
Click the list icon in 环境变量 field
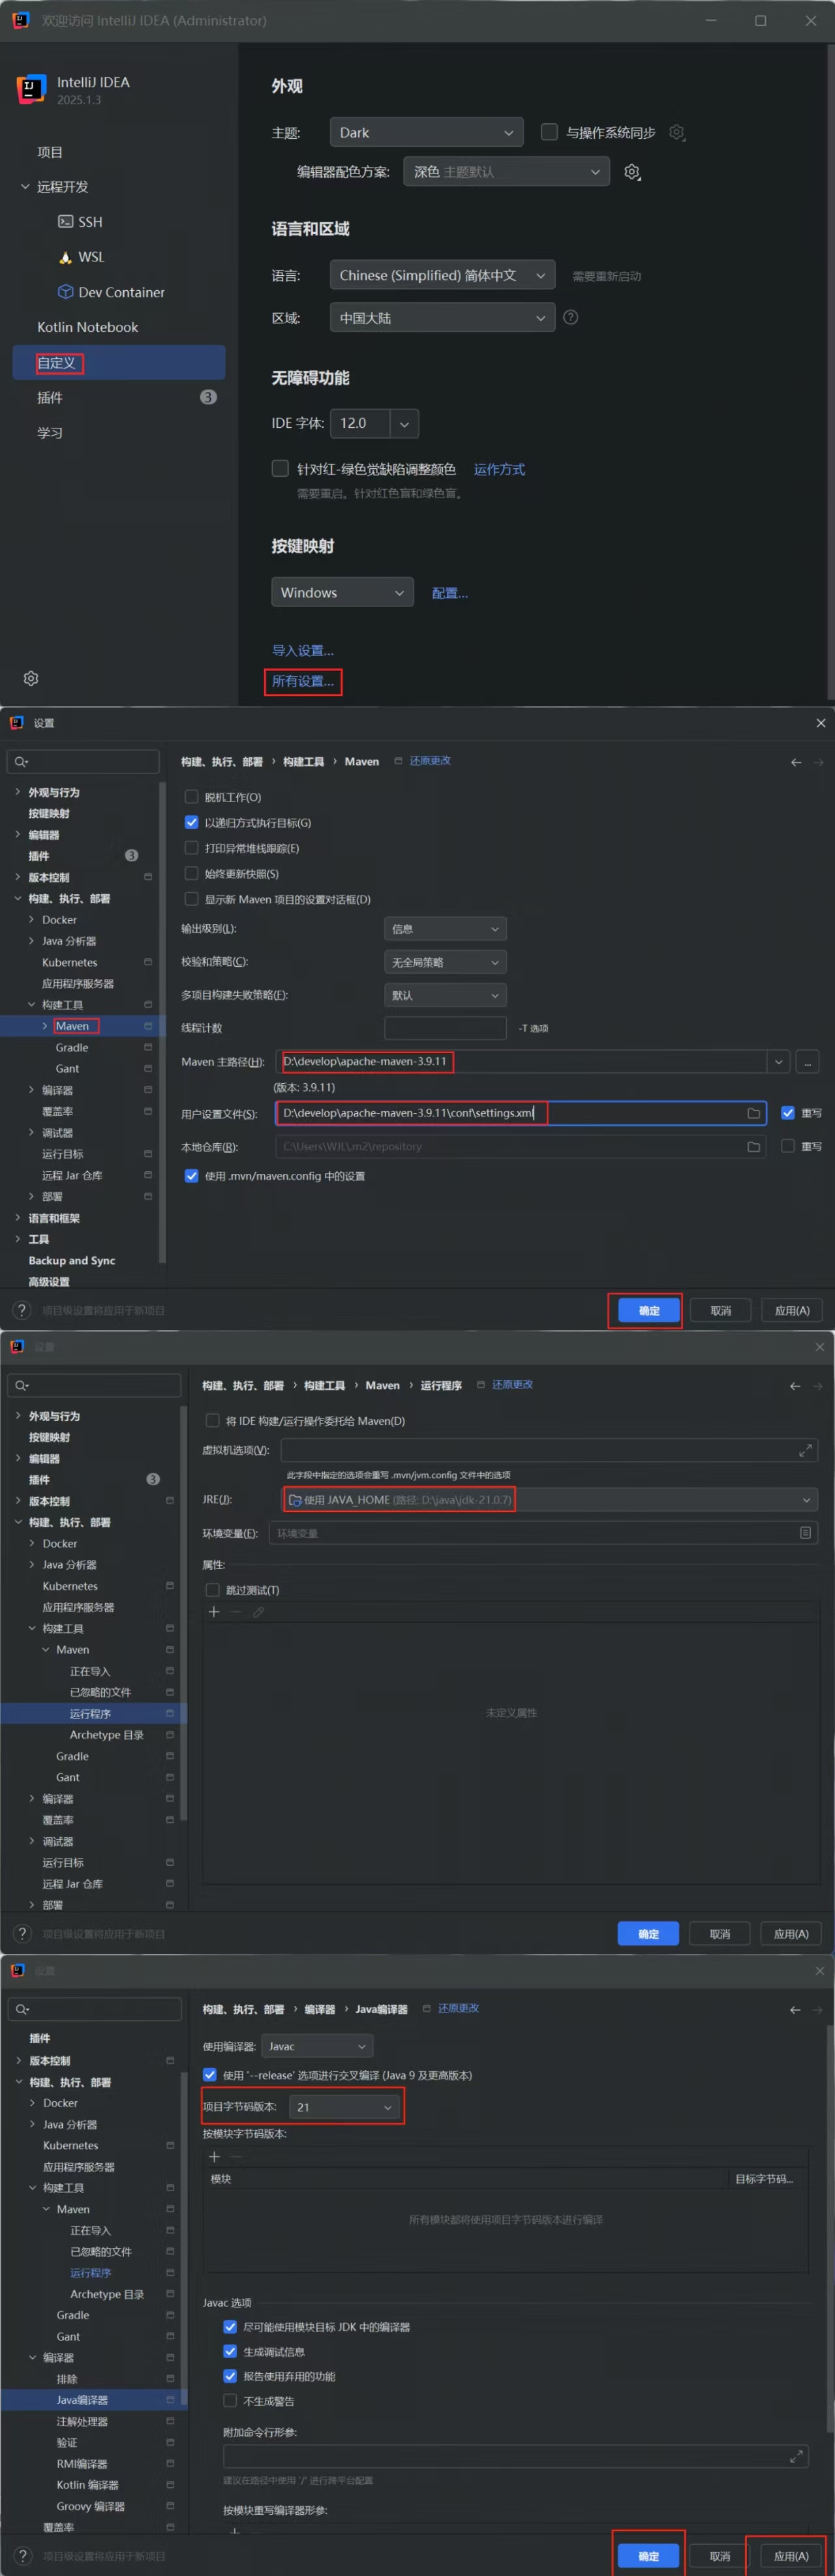click(x=805, y=1533)
